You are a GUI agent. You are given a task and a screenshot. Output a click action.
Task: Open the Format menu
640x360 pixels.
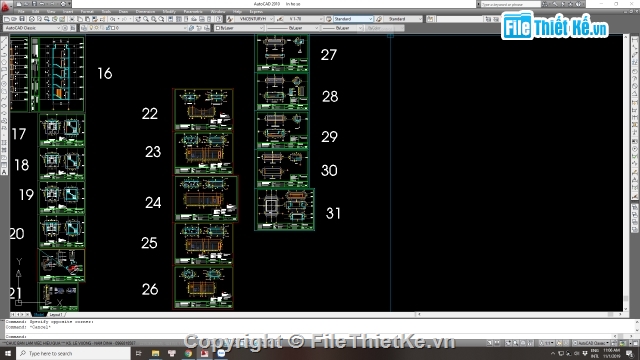click(87, 11)
